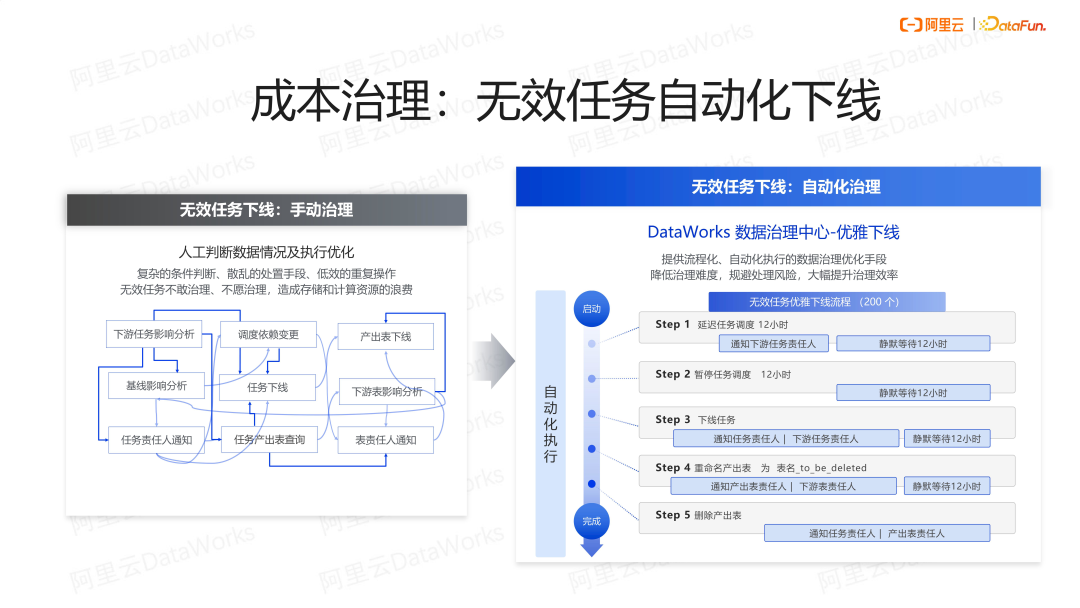
Task: Click the Step 1 延迟任务调度 label
Action: point(721,324)
